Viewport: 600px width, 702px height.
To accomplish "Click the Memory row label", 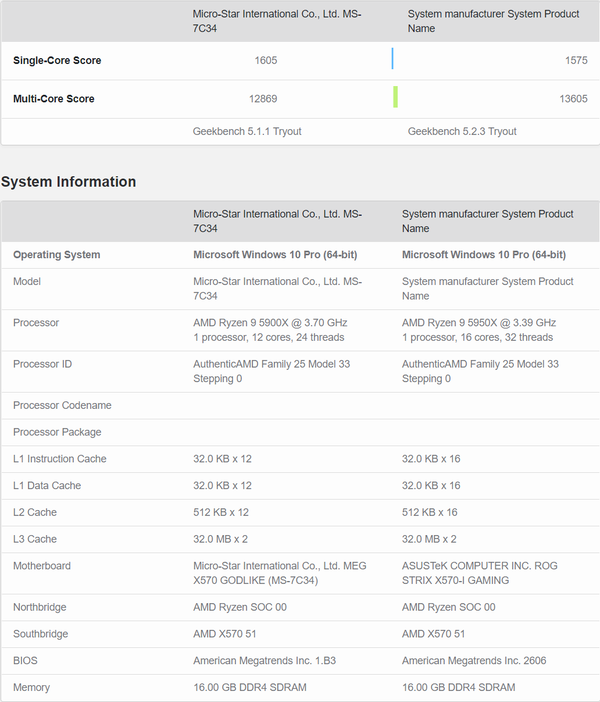I will click(31, 688).
